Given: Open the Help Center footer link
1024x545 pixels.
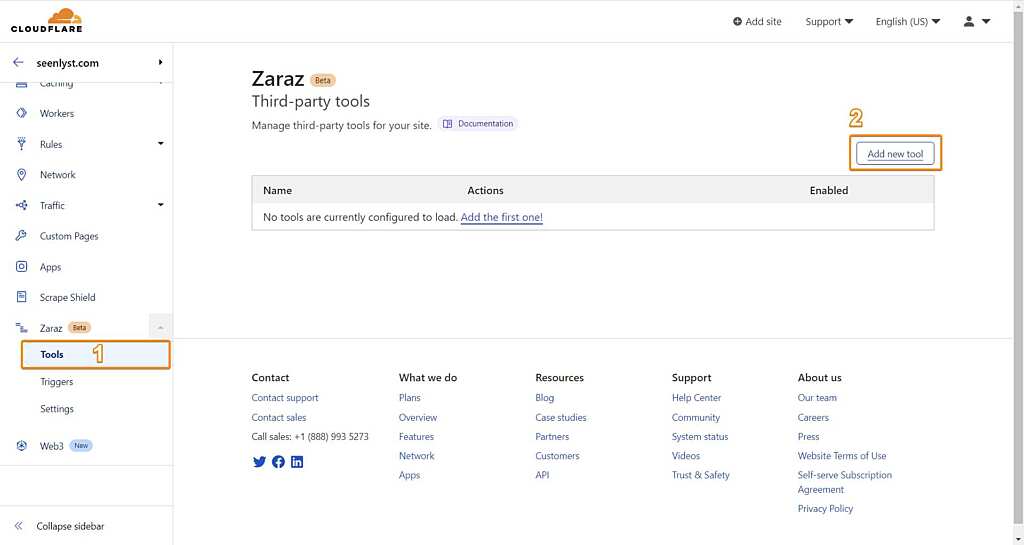Looking at the screenshot, I should click(x=696, y=397).
